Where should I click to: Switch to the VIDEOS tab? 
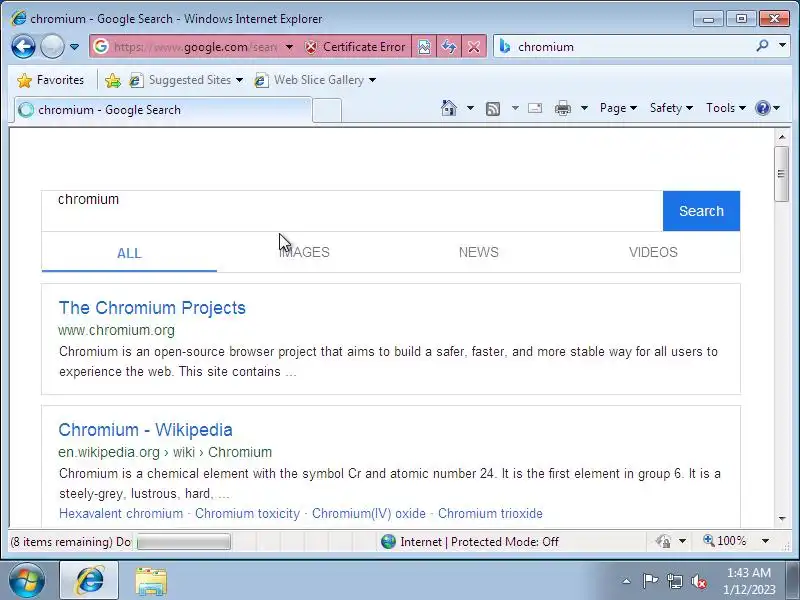(x=653, y=253)
